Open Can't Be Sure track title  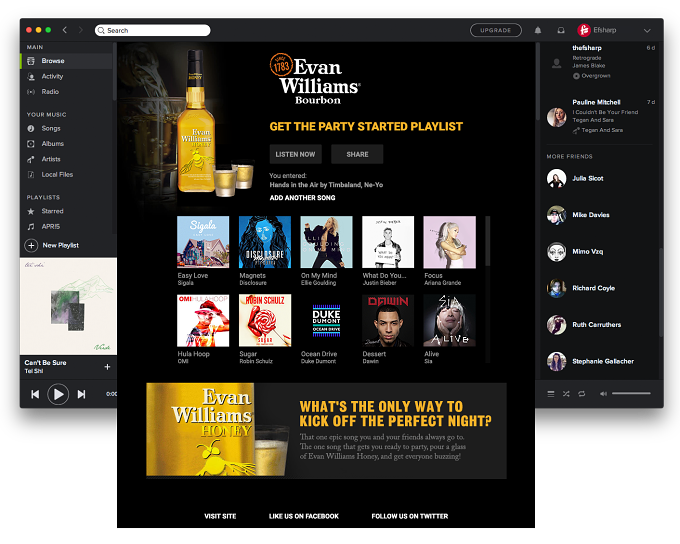click(46, 363)
